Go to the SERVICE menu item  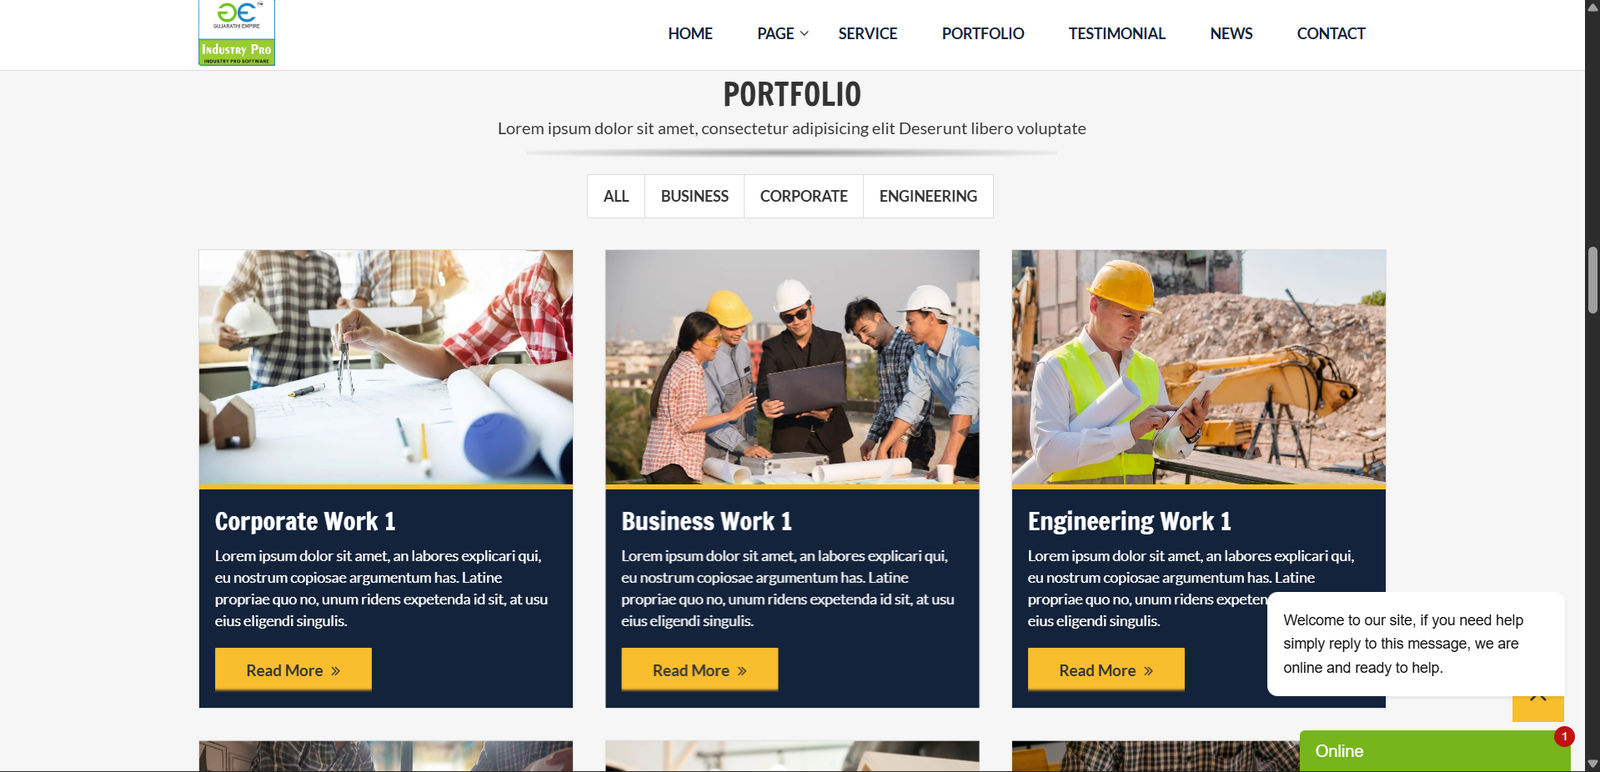point(868,34)
